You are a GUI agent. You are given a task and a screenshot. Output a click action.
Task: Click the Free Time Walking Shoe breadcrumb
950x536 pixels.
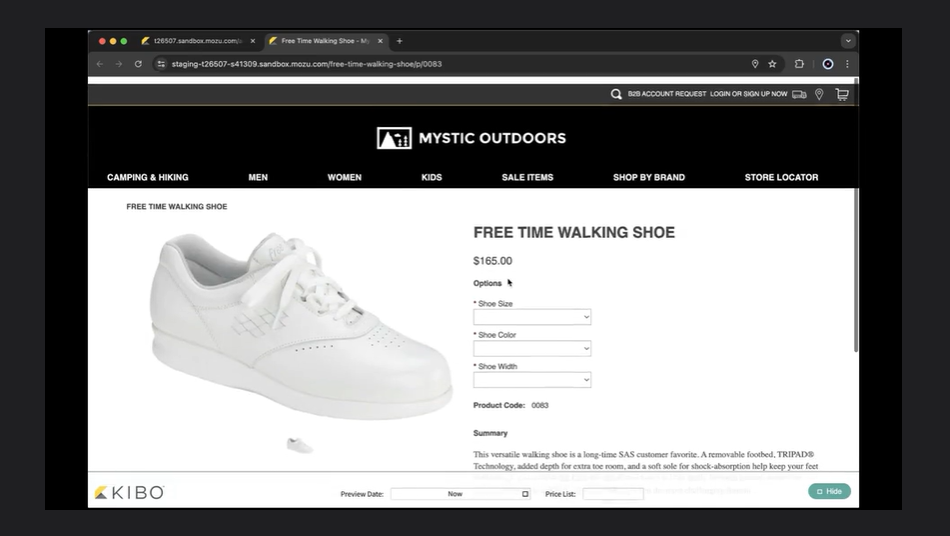[x=177, y=207]
